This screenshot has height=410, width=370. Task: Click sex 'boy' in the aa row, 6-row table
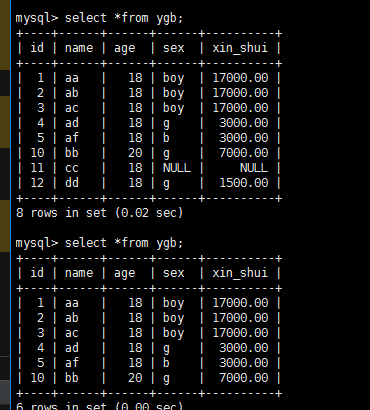(174, 304)
